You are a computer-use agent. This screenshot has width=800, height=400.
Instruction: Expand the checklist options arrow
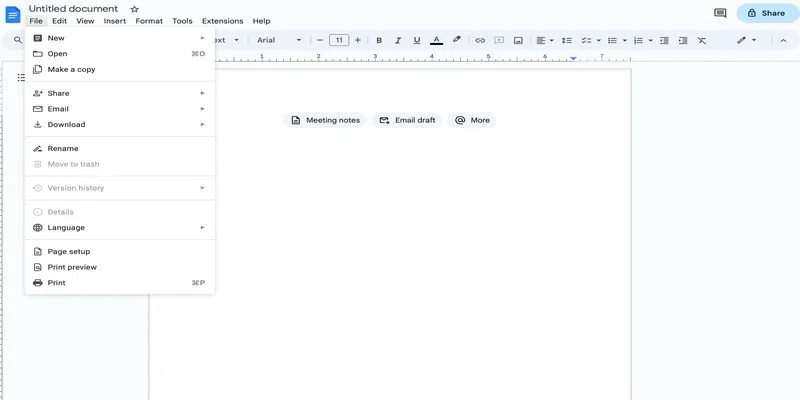point(598,40)
